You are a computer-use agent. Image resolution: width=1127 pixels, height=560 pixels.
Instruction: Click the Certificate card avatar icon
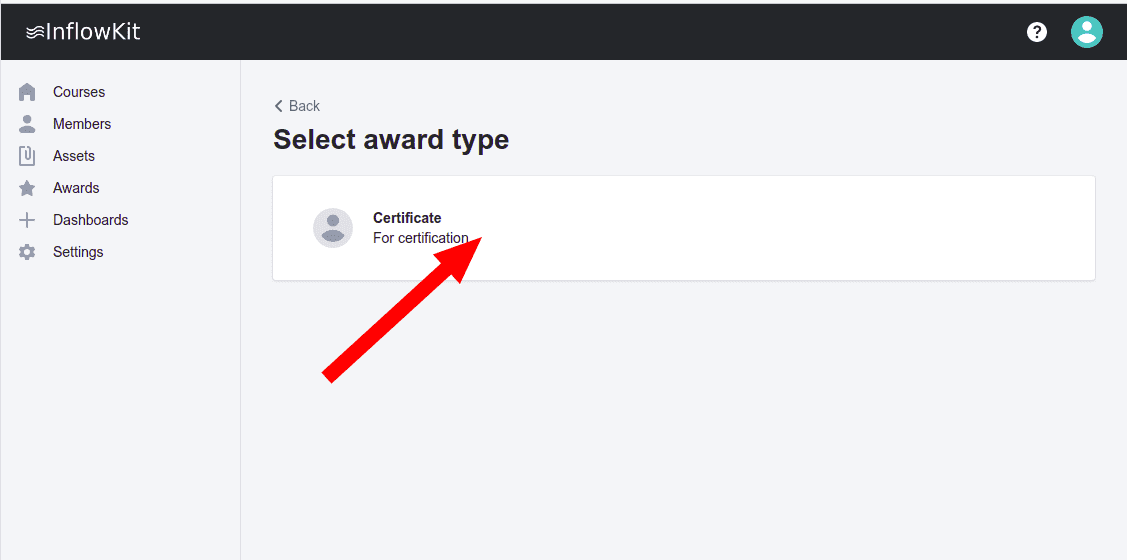[x=333, y=228]
